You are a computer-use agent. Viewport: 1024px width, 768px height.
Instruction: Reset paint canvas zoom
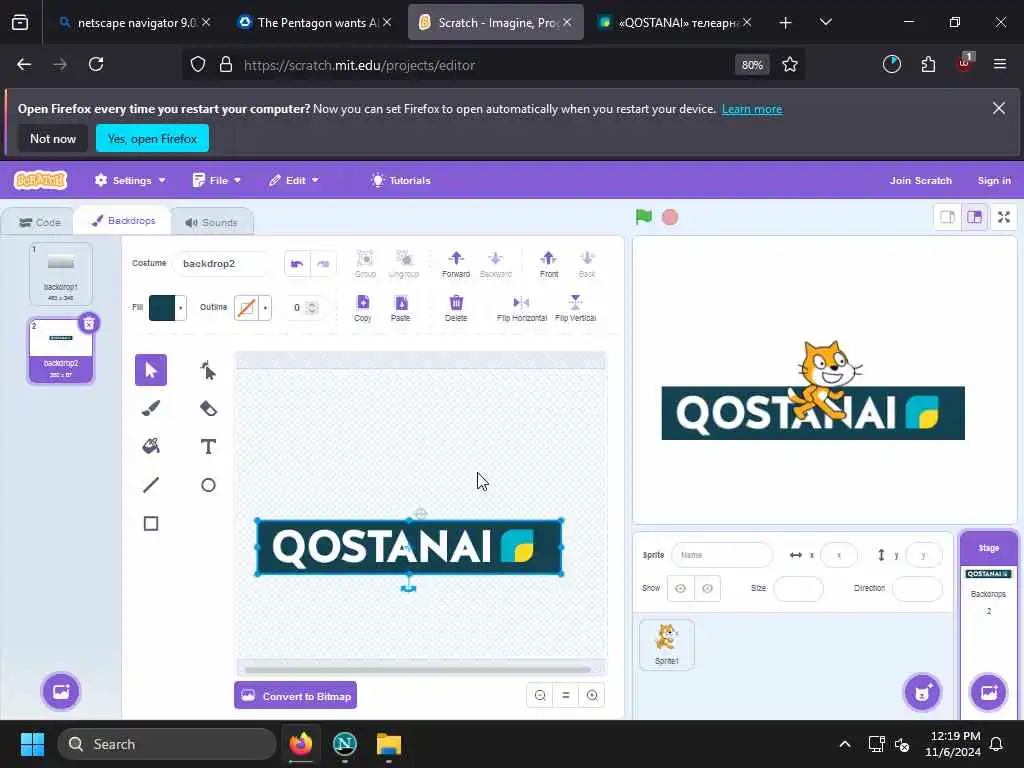click(566, 696)
